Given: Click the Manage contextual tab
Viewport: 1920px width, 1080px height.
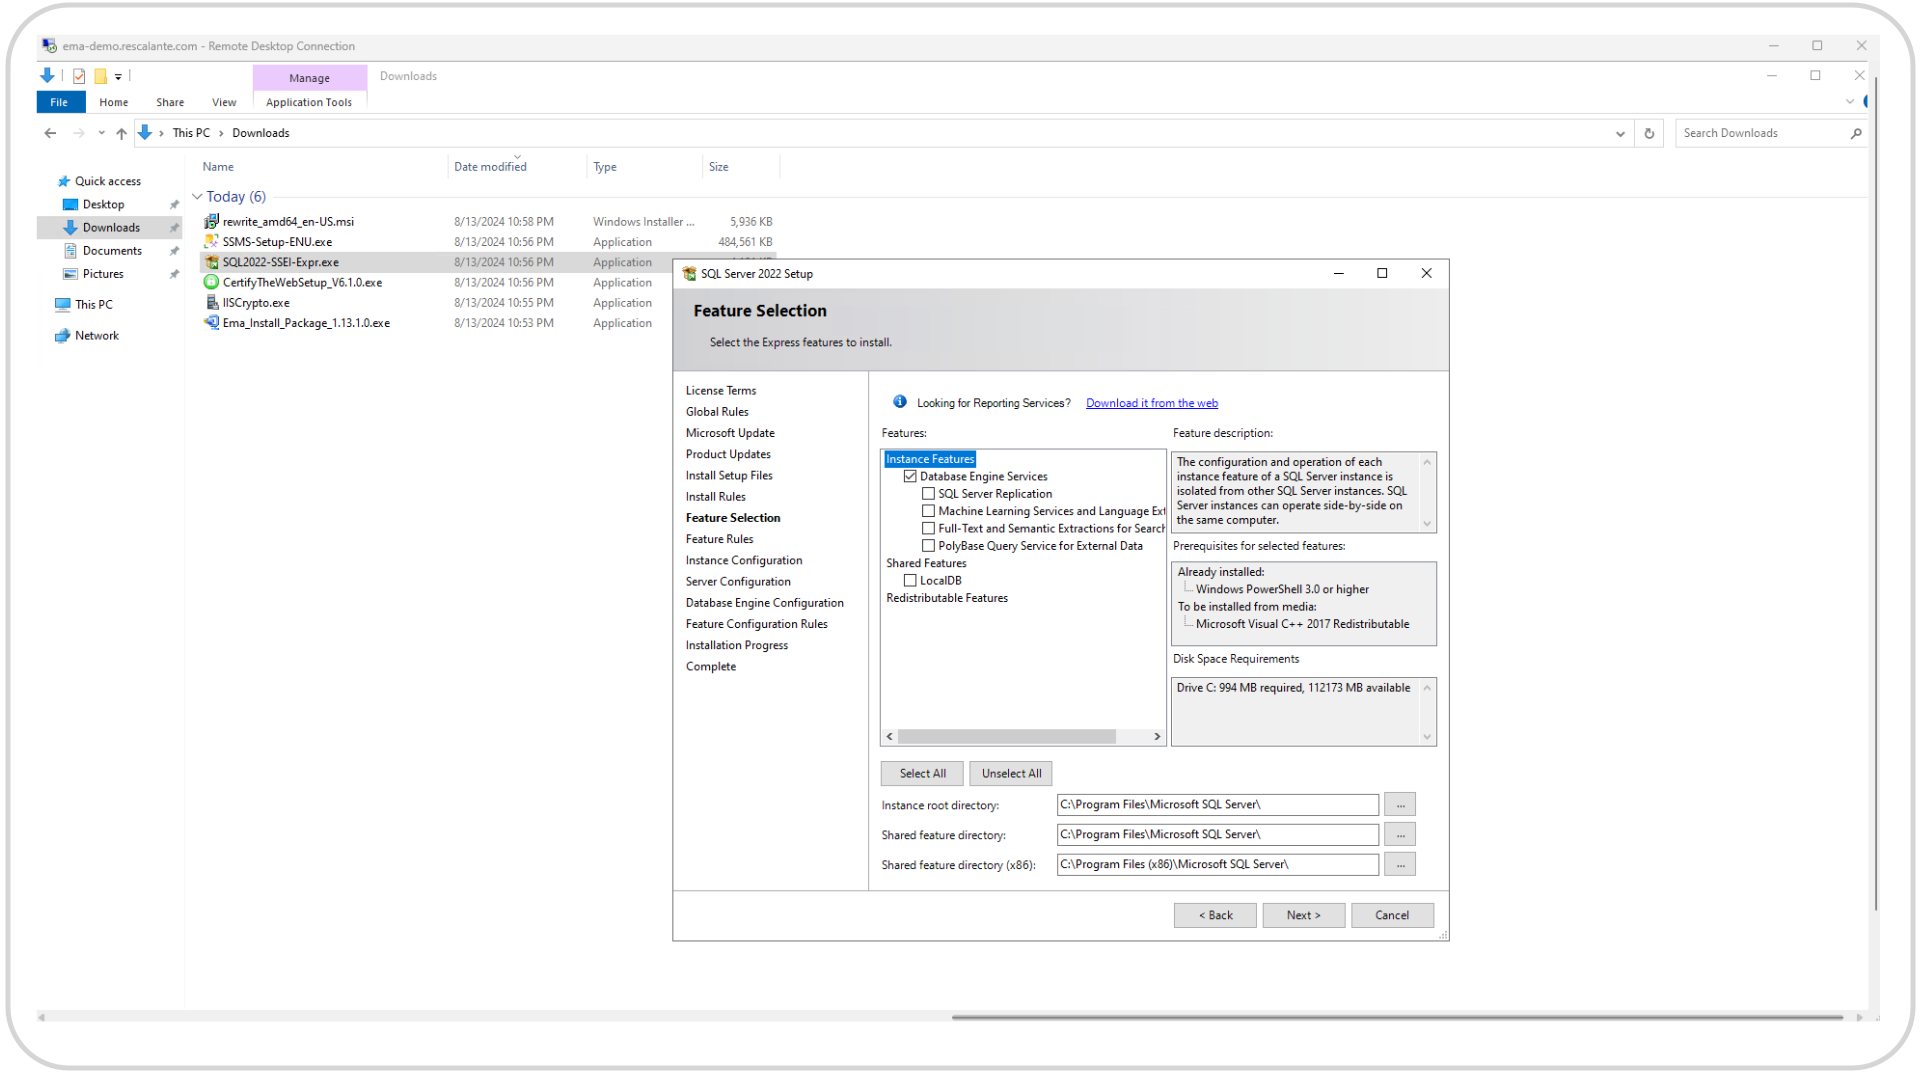Looking at the screenshot, I should (x=309, y=77).
